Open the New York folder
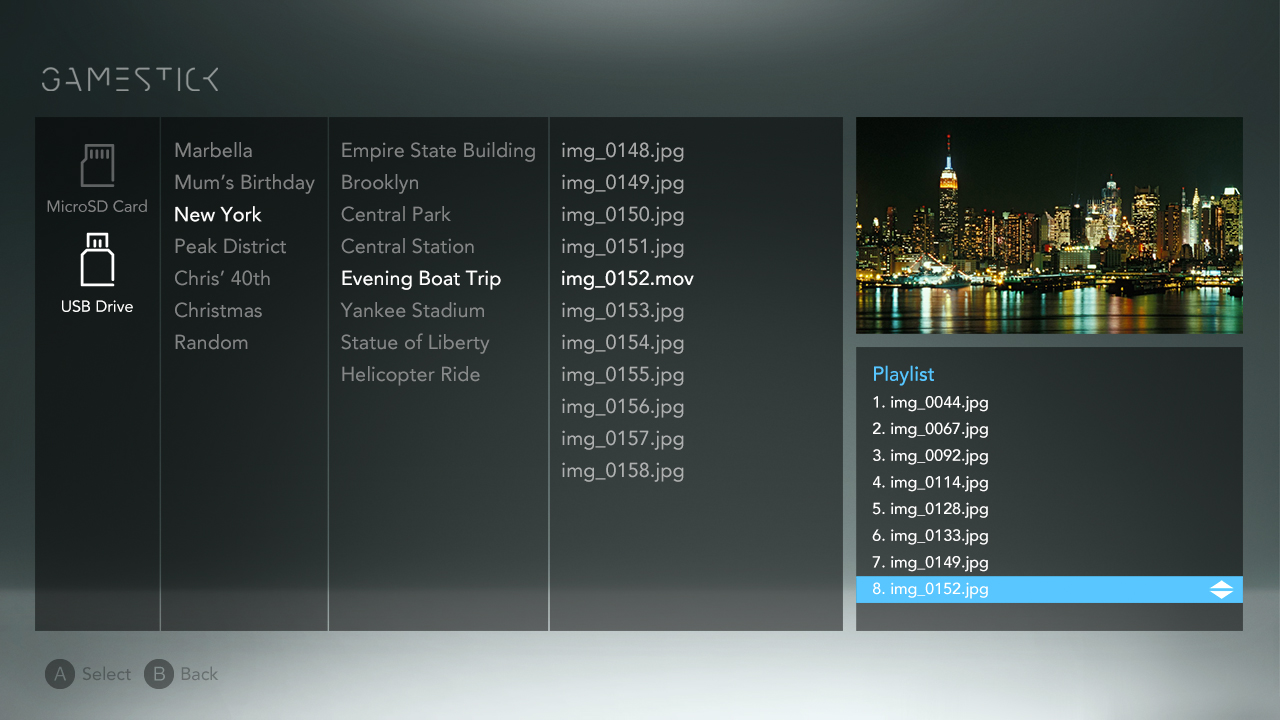This screenshot has height=720, width=1280. (x=217, y=215)
